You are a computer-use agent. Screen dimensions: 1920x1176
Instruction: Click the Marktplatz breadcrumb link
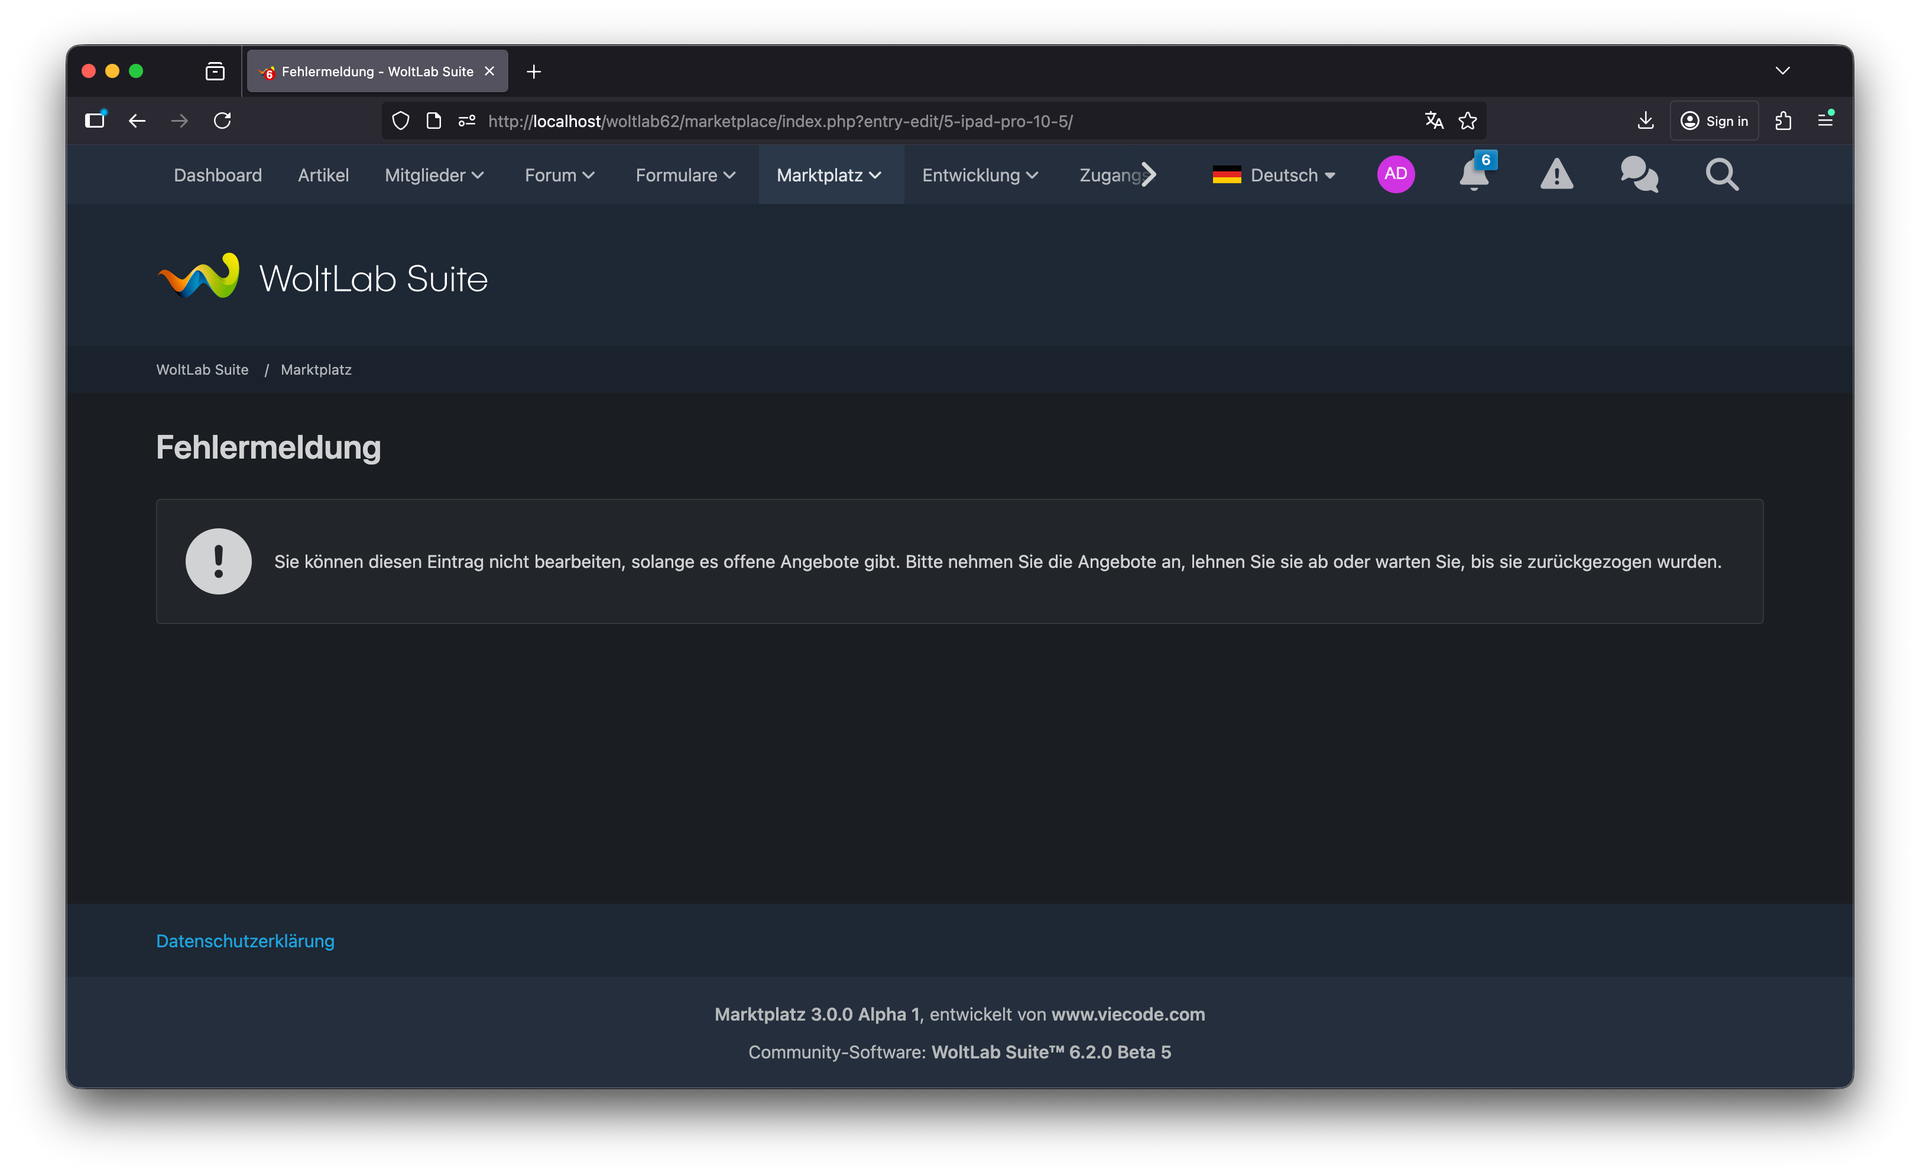pyautogui.click(x=316, y=370)
